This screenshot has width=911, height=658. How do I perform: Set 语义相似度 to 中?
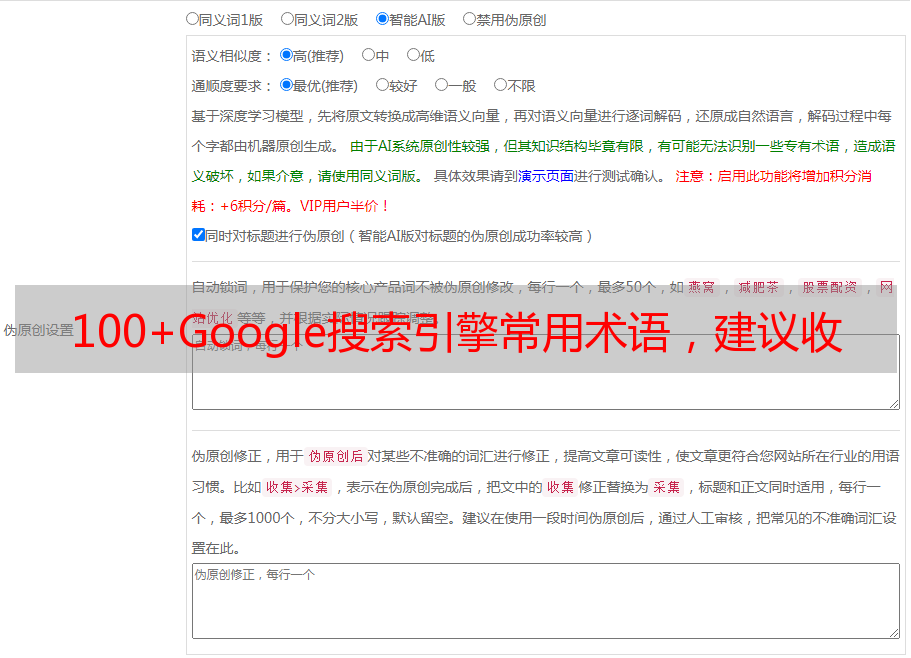coord(368,55)
